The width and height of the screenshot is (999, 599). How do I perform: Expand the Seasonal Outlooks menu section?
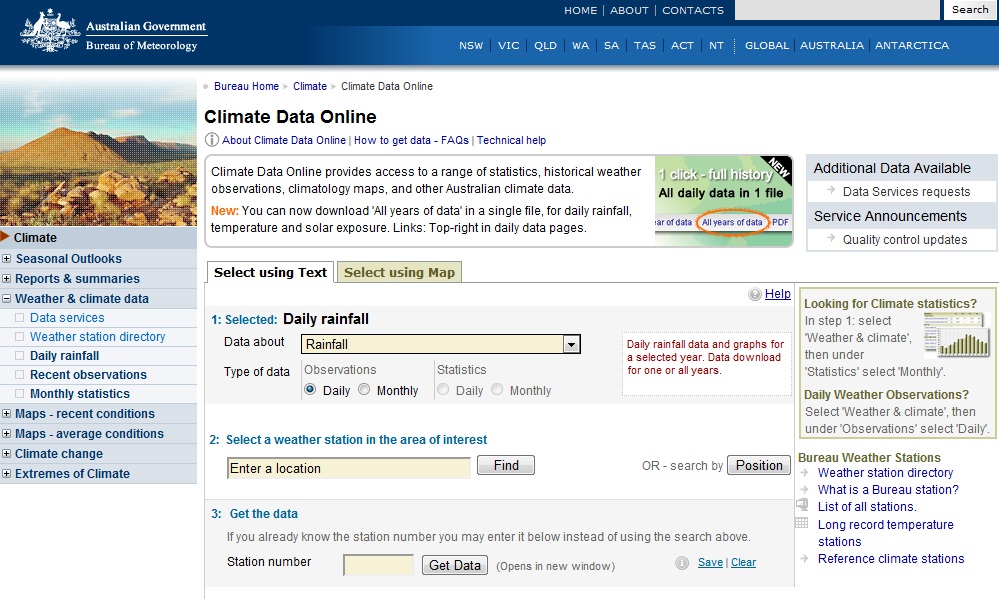(7, 259)
